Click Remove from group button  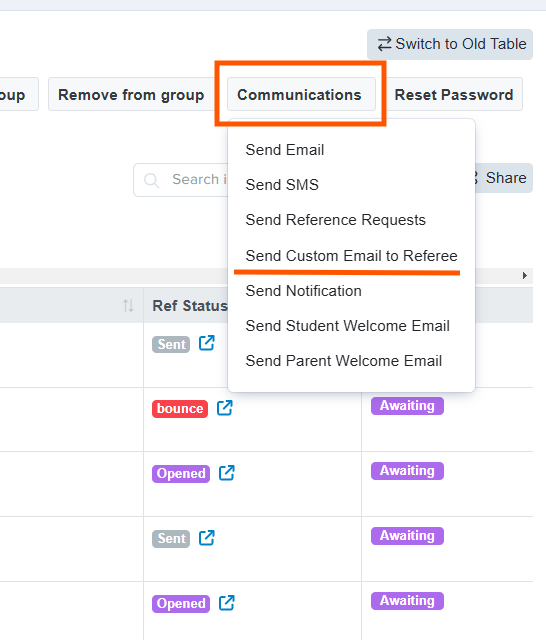[131, 94]
